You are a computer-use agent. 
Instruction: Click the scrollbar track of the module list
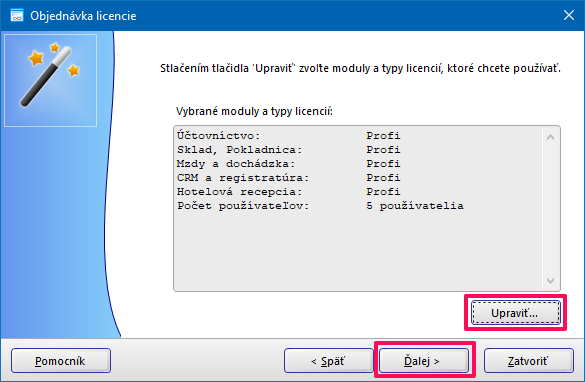click(x=550, y=209)
